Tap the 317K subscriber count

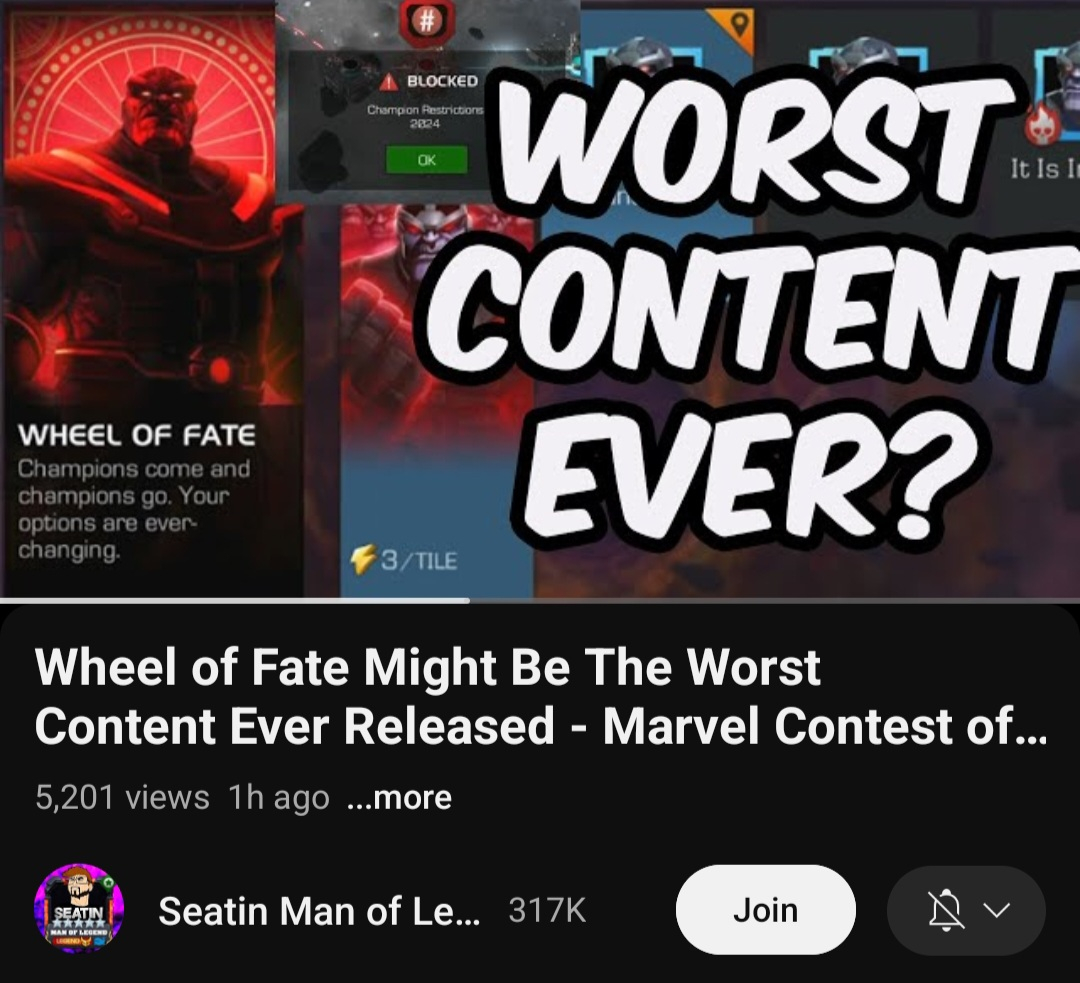[547, 911]
